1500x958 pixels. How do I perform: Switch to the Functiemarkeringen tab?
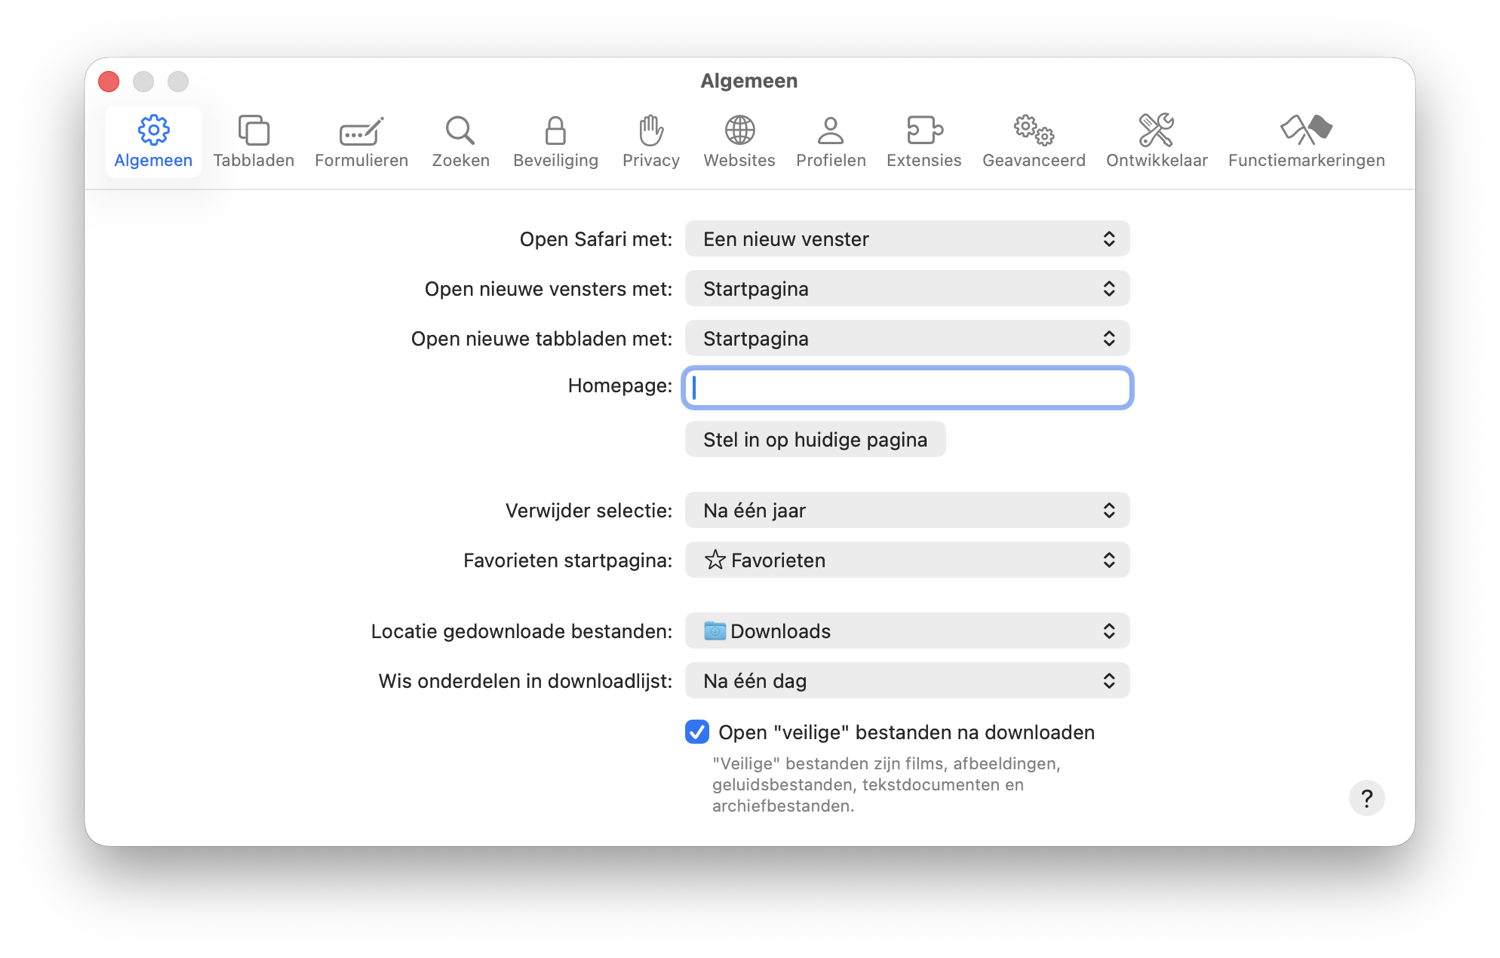[1306, 141]
